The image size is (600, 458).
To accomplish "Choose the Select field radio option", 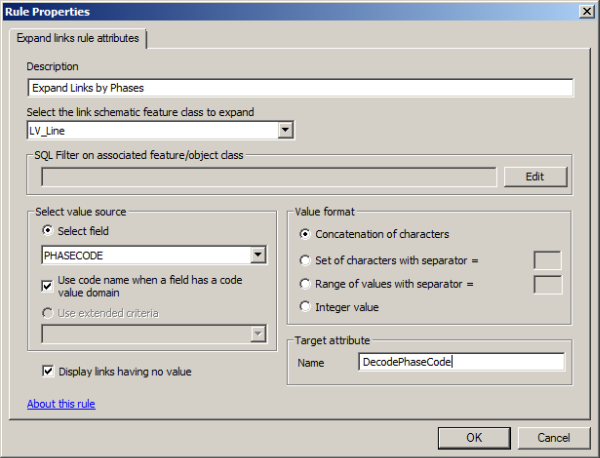I will (49, 232).
